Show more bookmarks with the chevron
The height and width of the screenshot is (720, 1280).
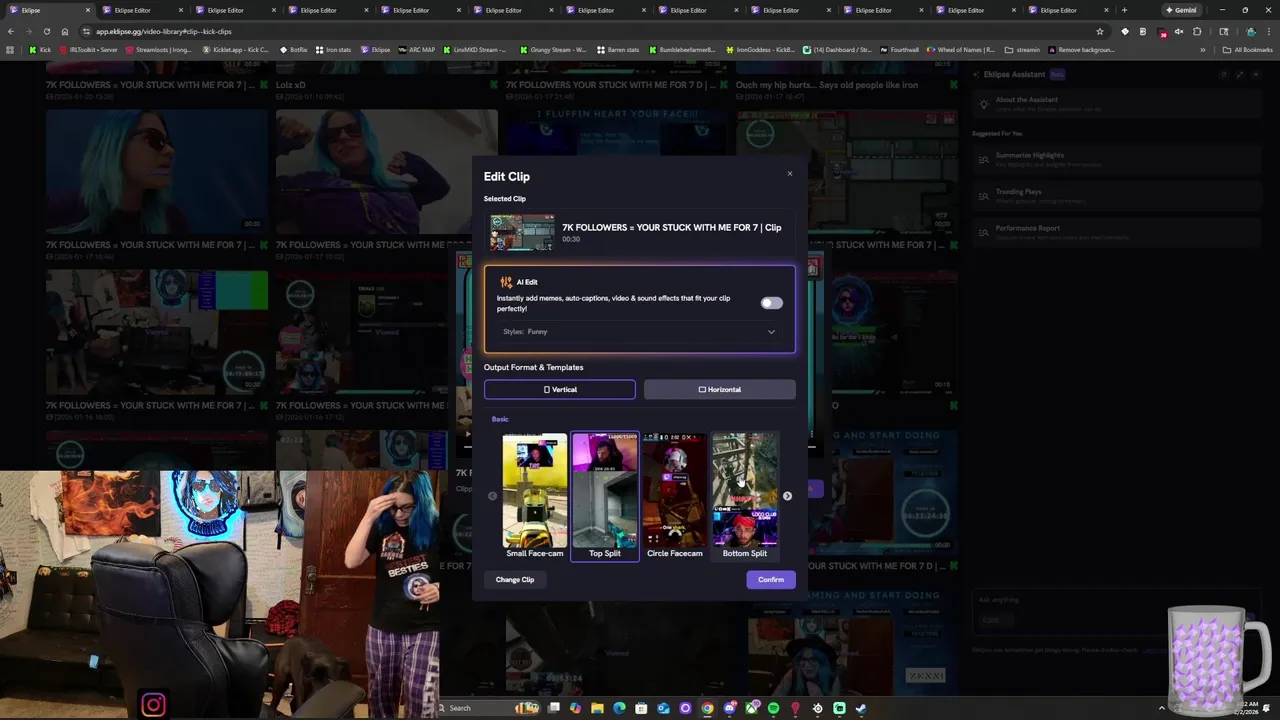(1203, 50)
